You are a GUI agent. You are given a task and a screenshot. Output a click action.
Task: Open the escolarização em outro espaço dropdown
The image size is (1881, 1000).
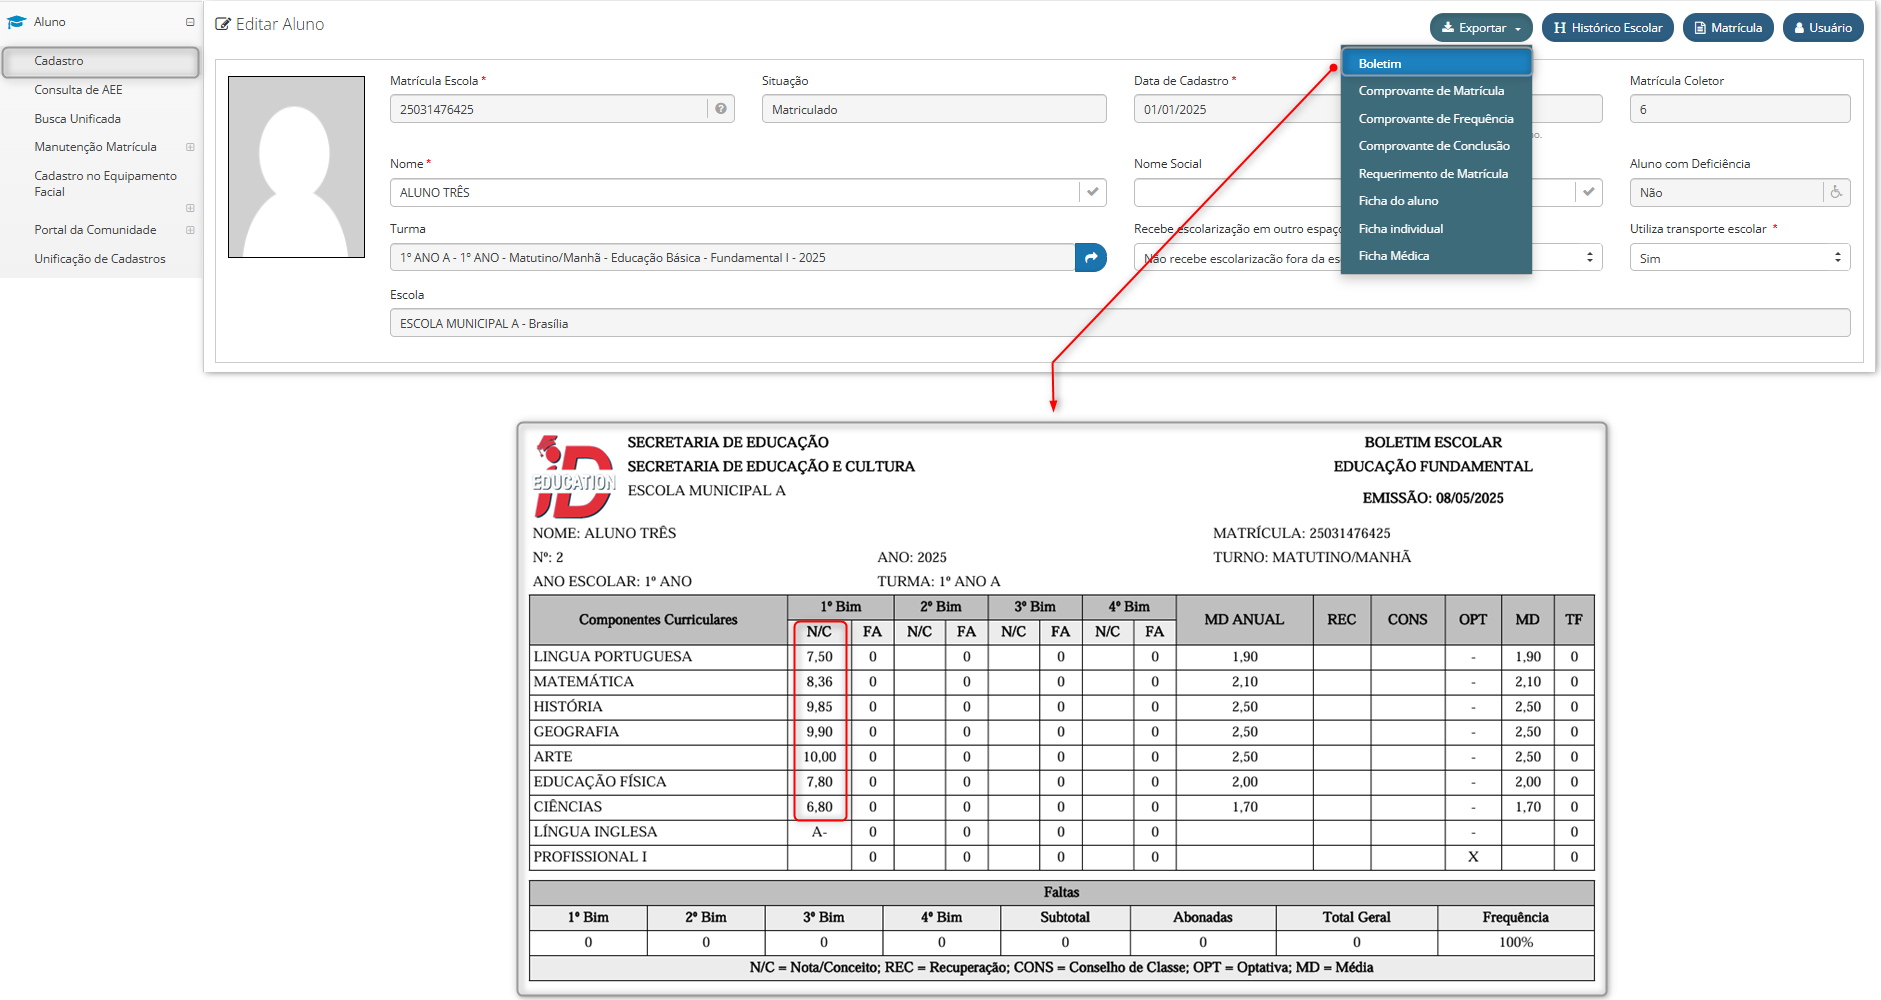[1368, 258]
